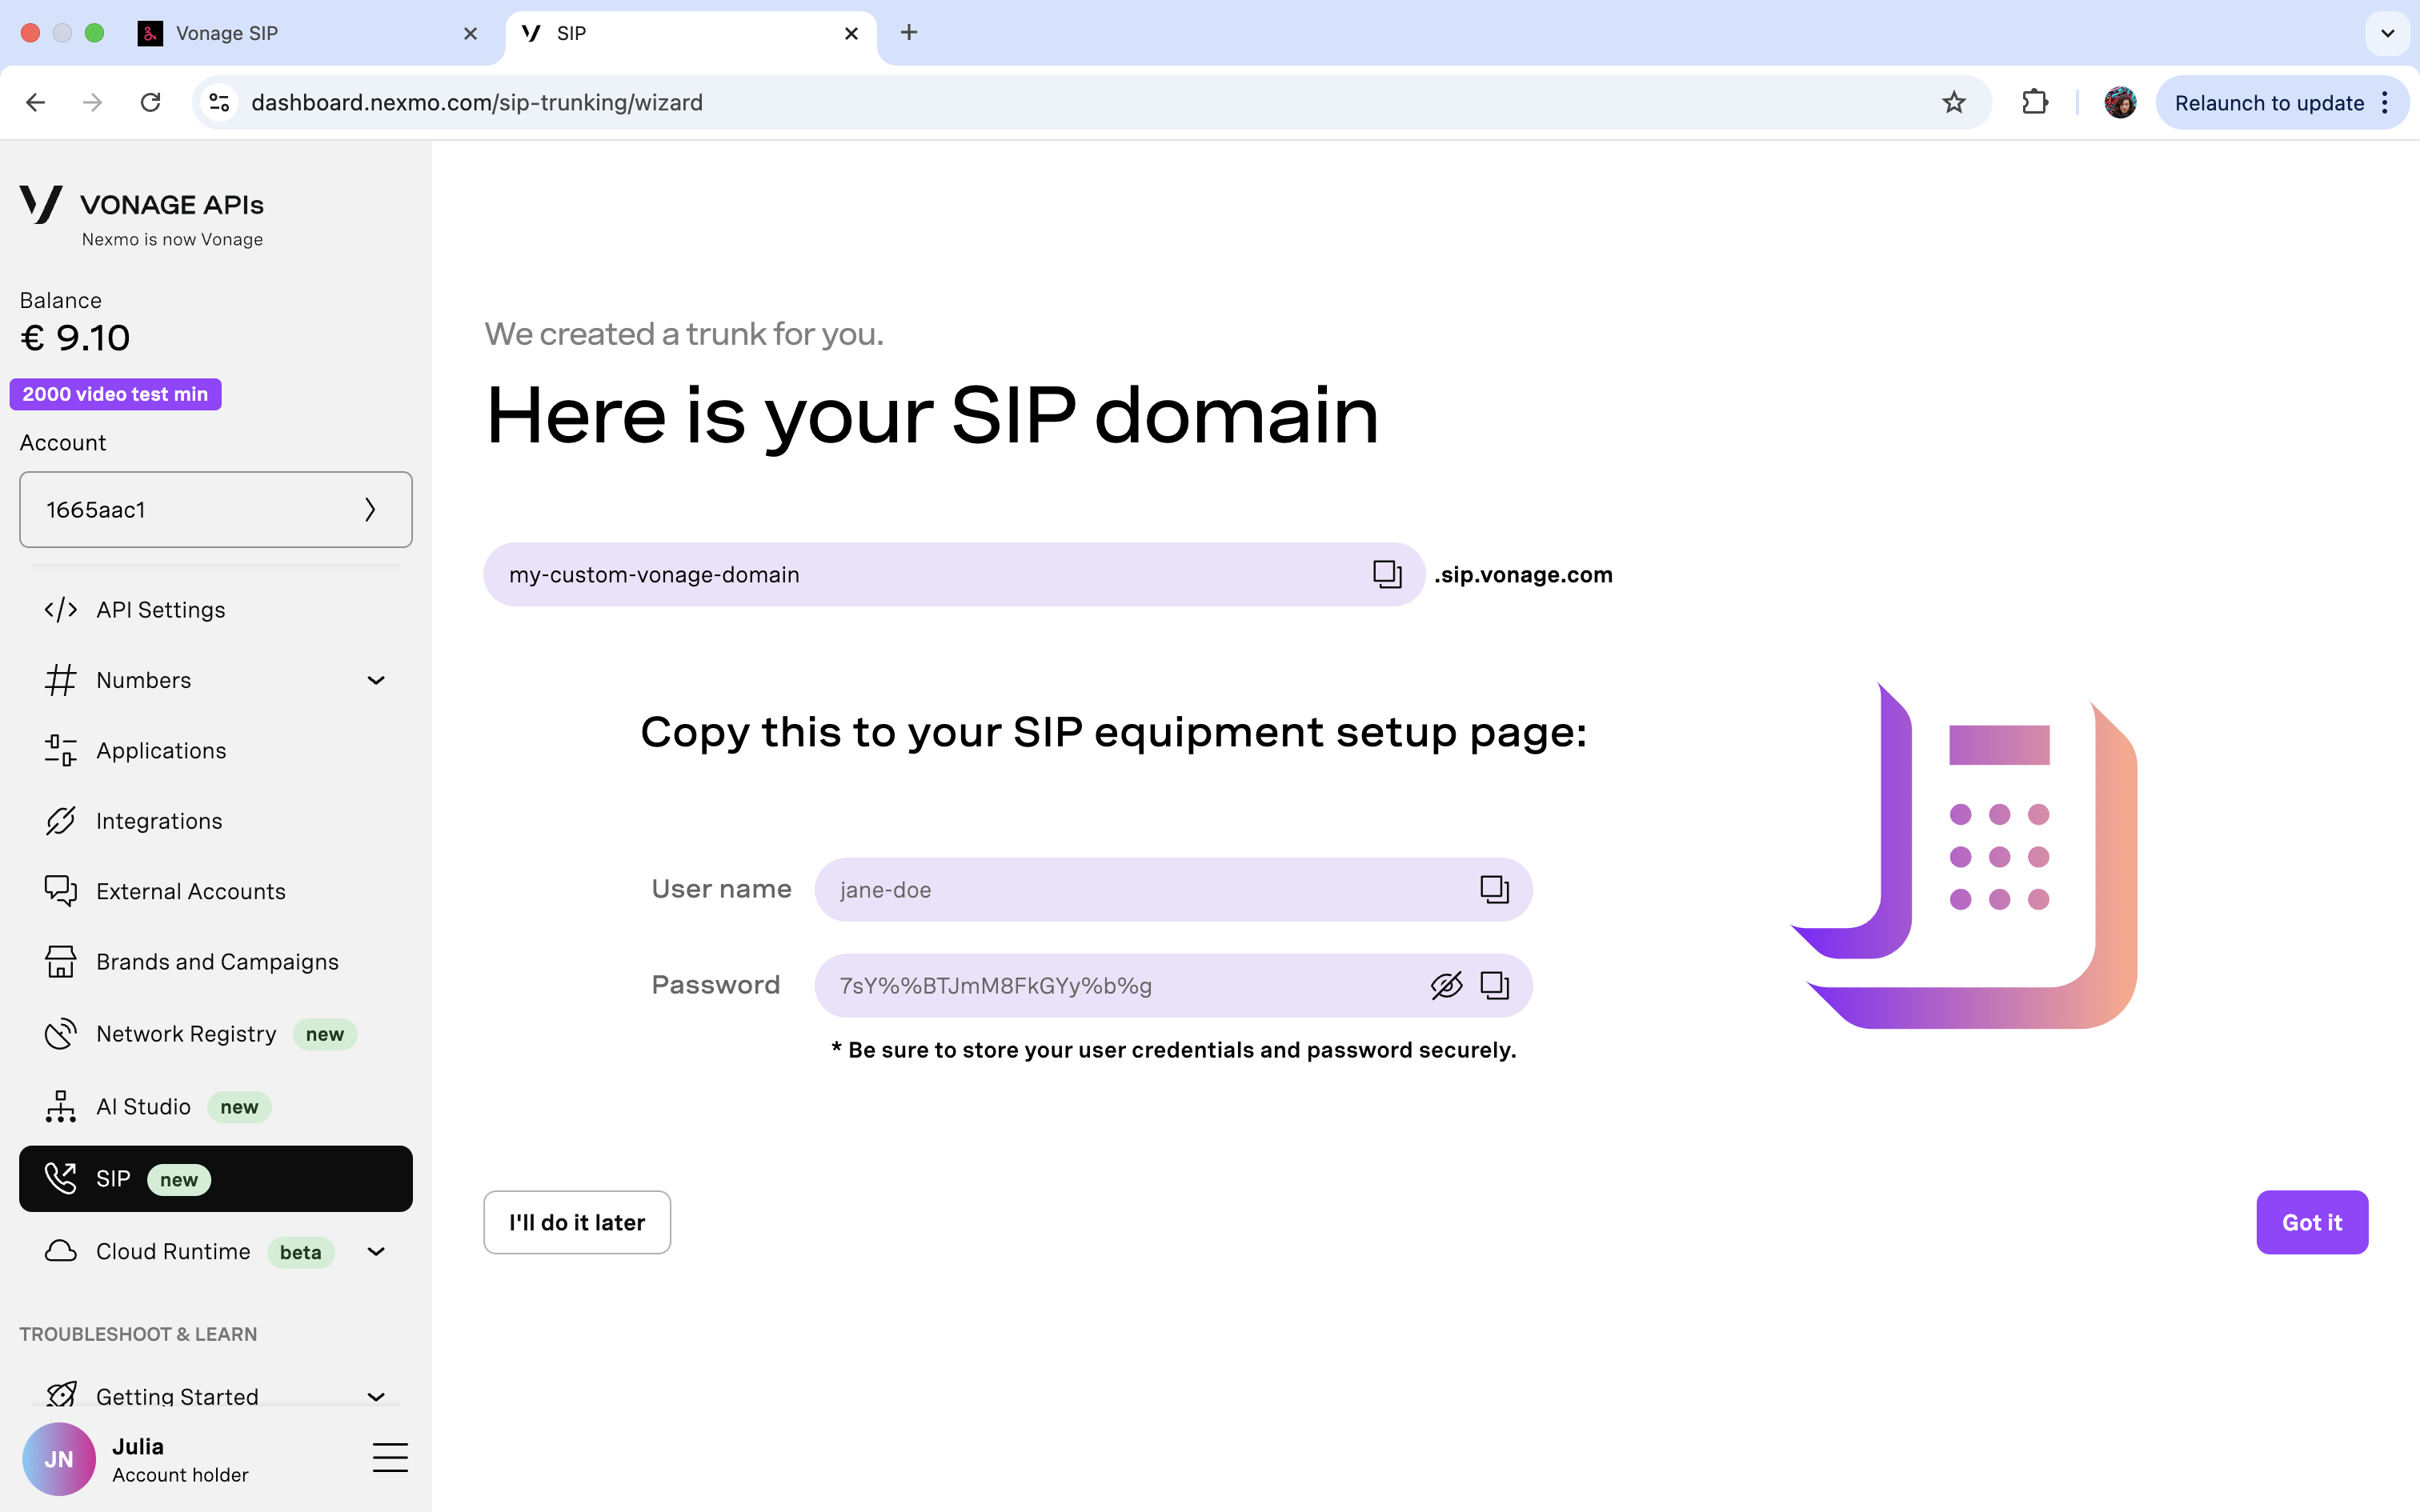
Task: Switch to the Vonage SIP browser tab
Action: (300, 33)
